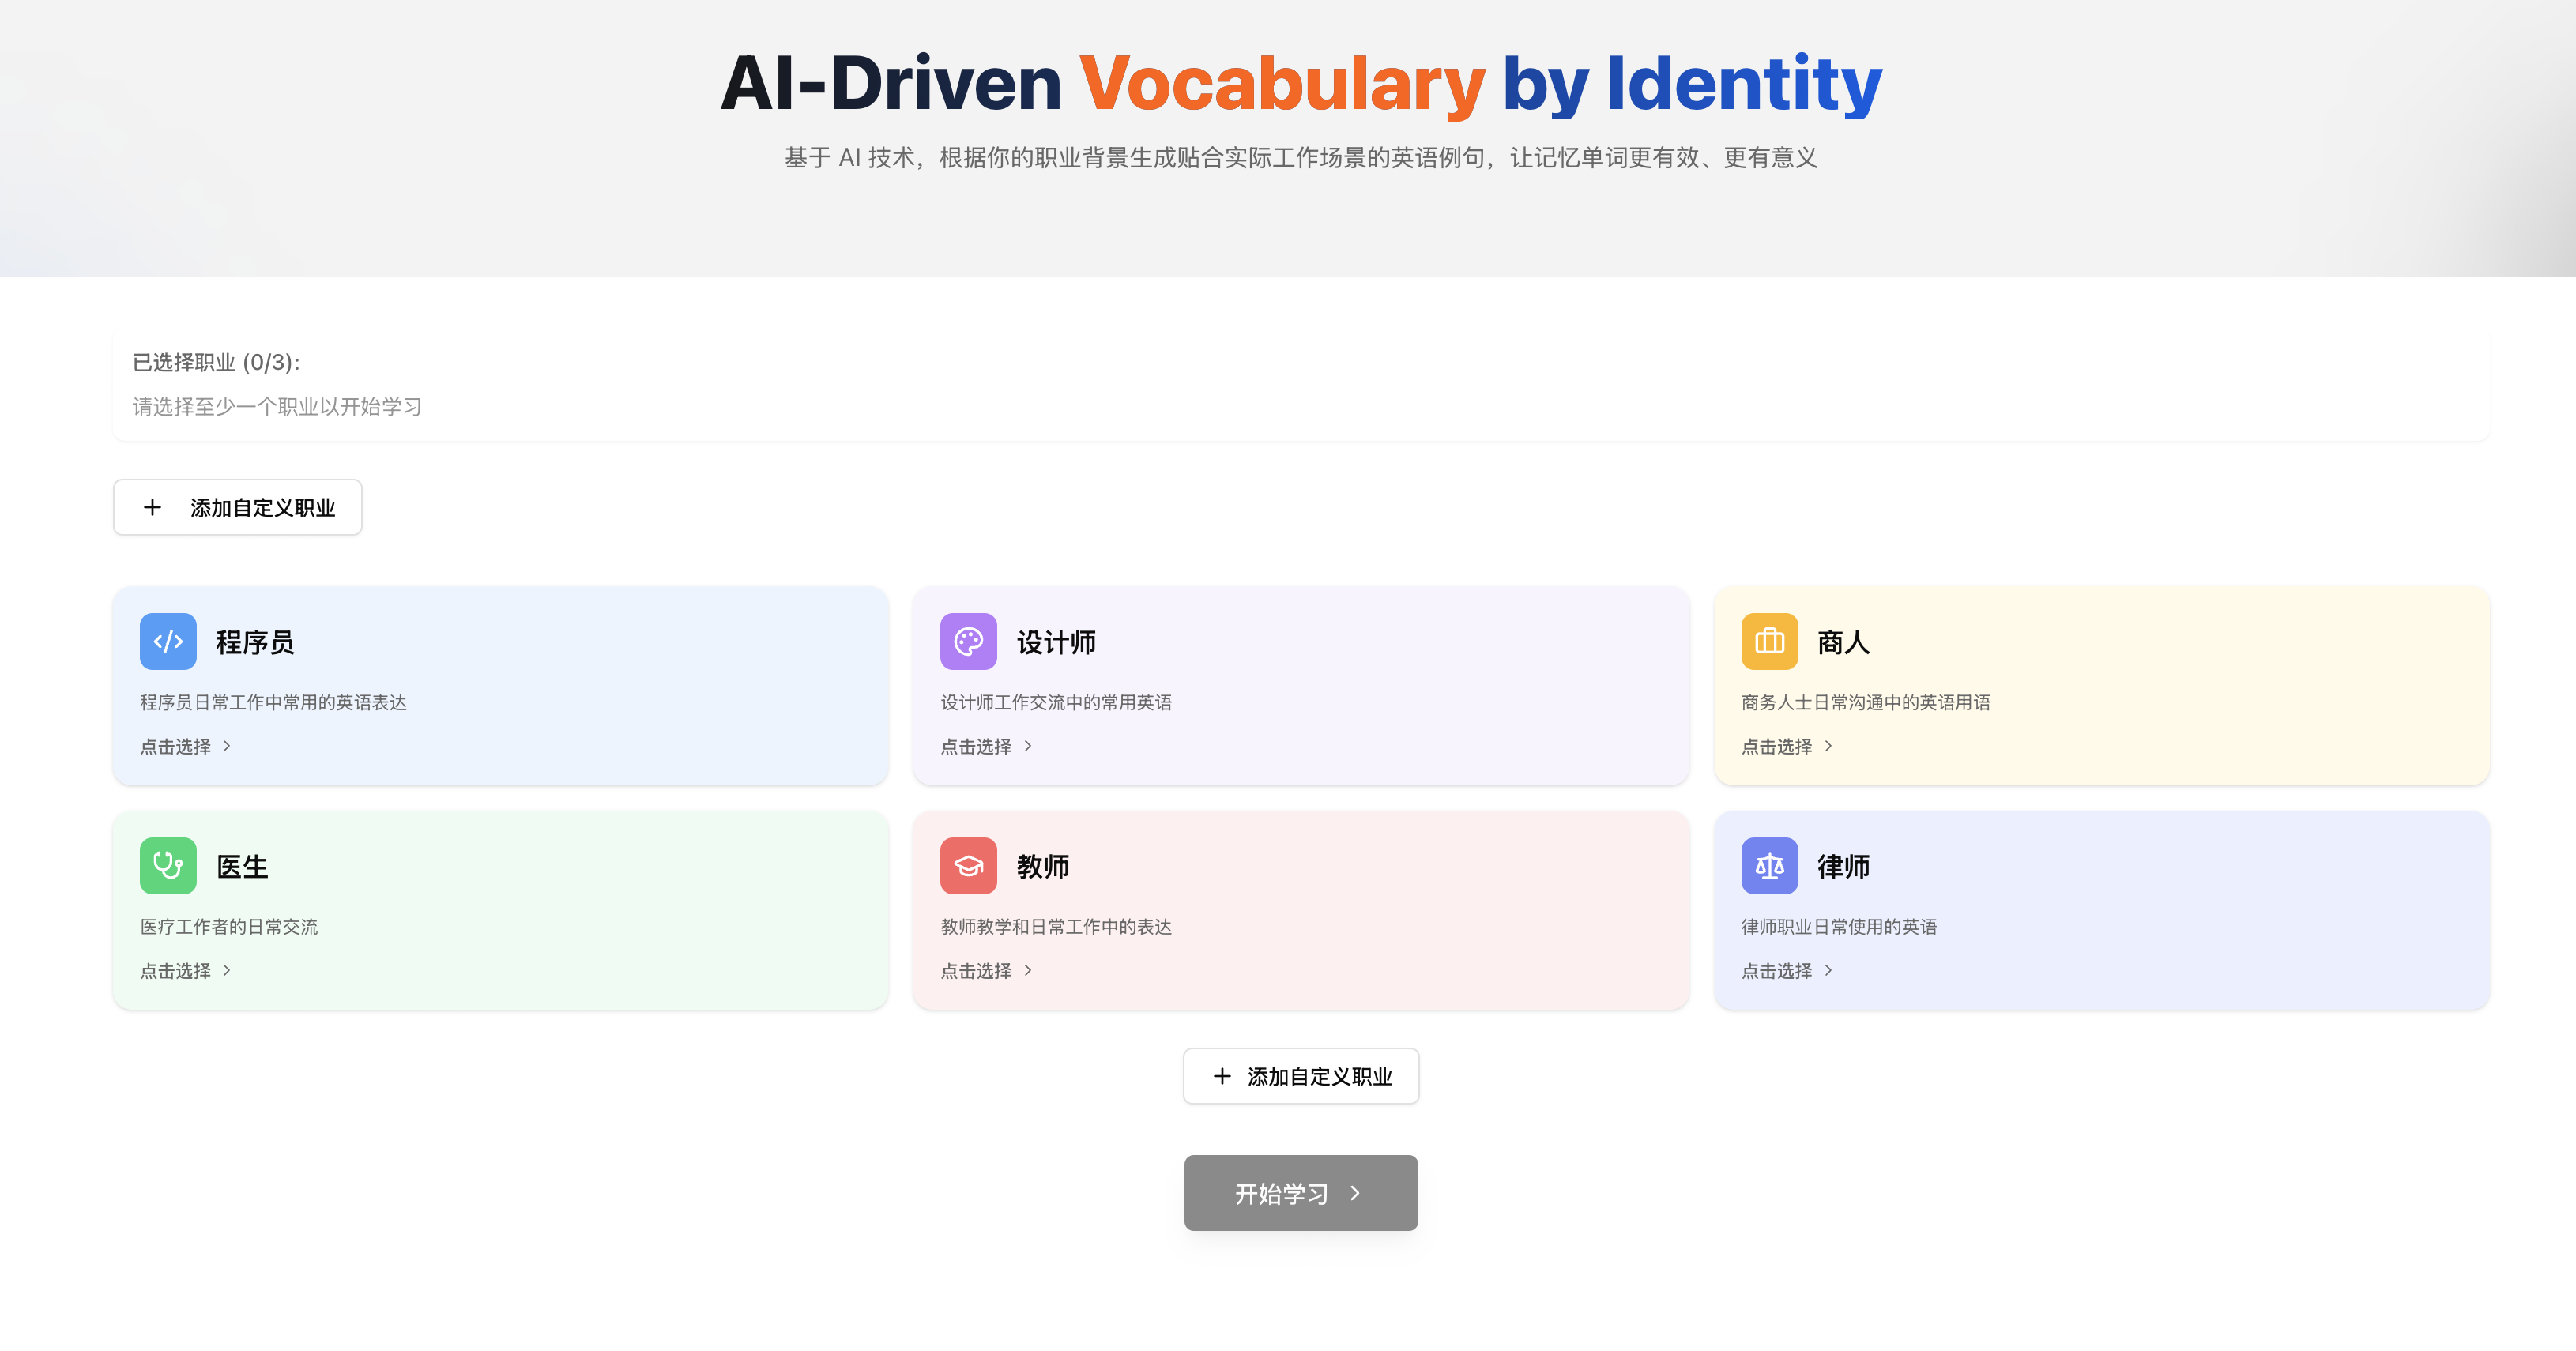Viewport: 2576px width, 1351px height.
Task: Select the 程序员 profession card
Action: 500,685
